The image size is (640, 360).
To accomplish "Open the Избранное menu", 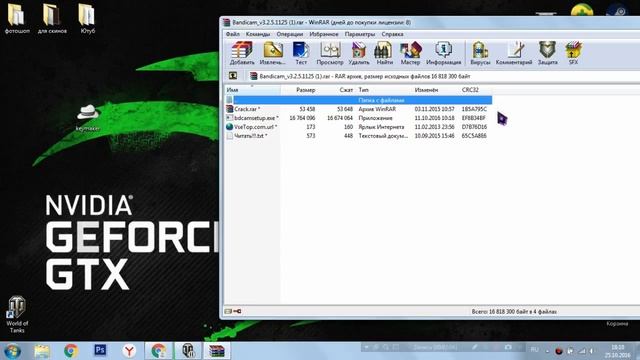I will click(x=324, y=34).
